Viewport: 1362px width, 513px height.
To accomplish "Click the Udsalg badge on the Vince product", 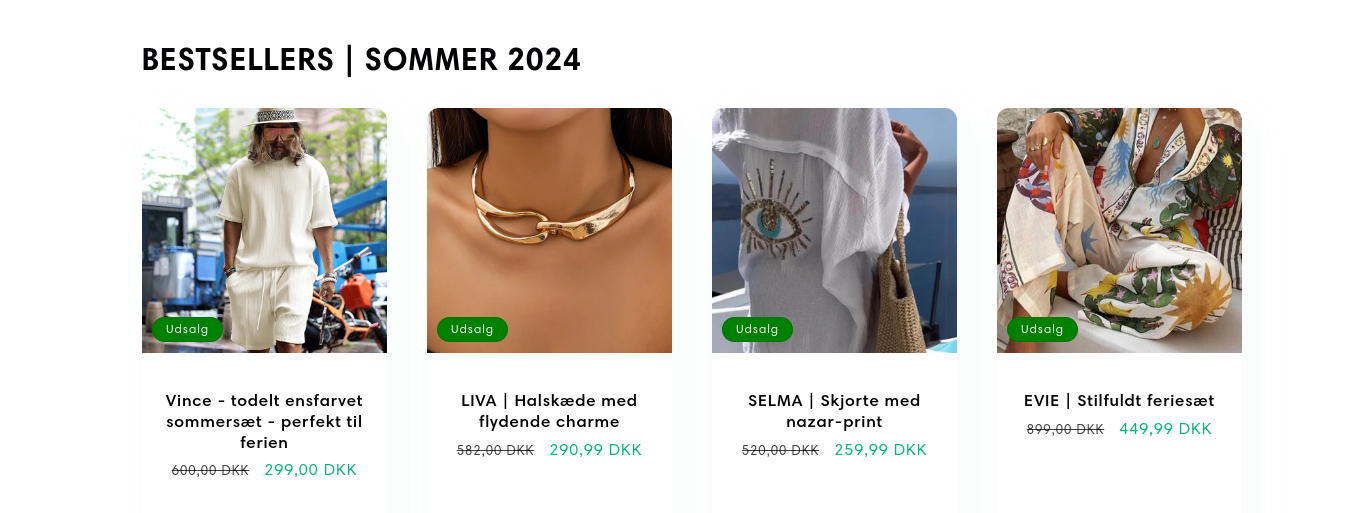I will tap(187, 329).
